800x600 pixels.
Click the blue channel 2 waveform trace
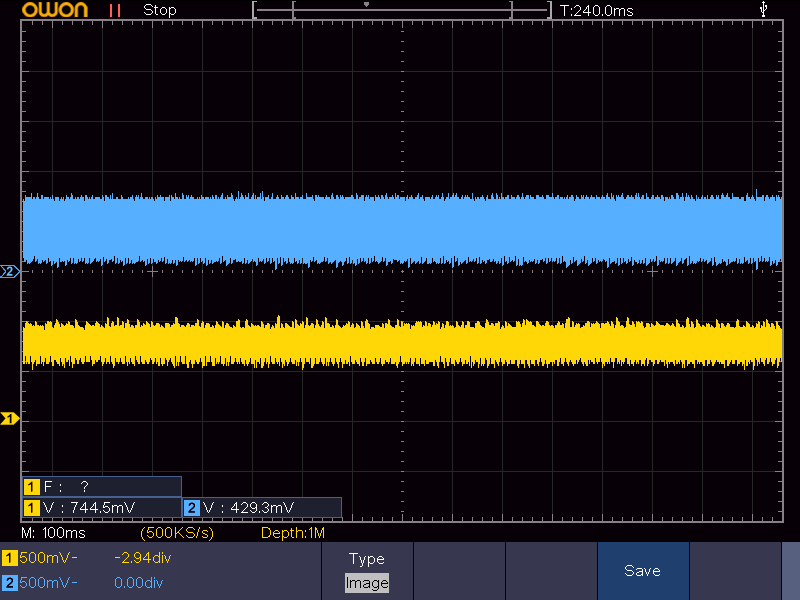(402, 230)
